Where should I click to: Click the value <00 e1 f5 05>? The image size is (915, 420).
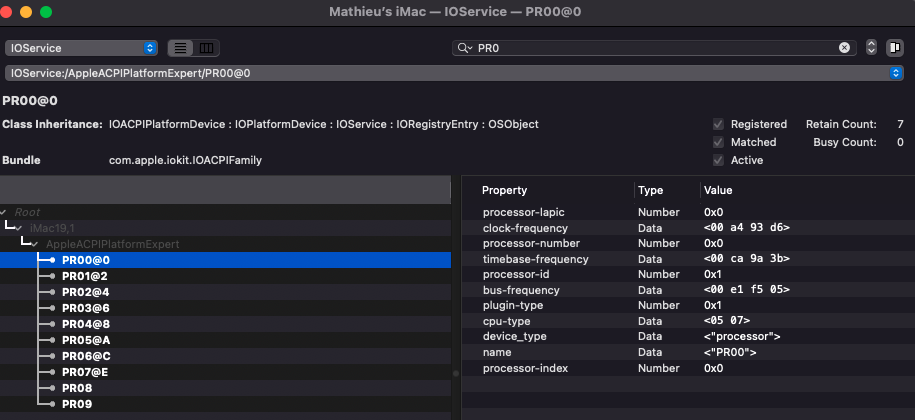[747, 290]
